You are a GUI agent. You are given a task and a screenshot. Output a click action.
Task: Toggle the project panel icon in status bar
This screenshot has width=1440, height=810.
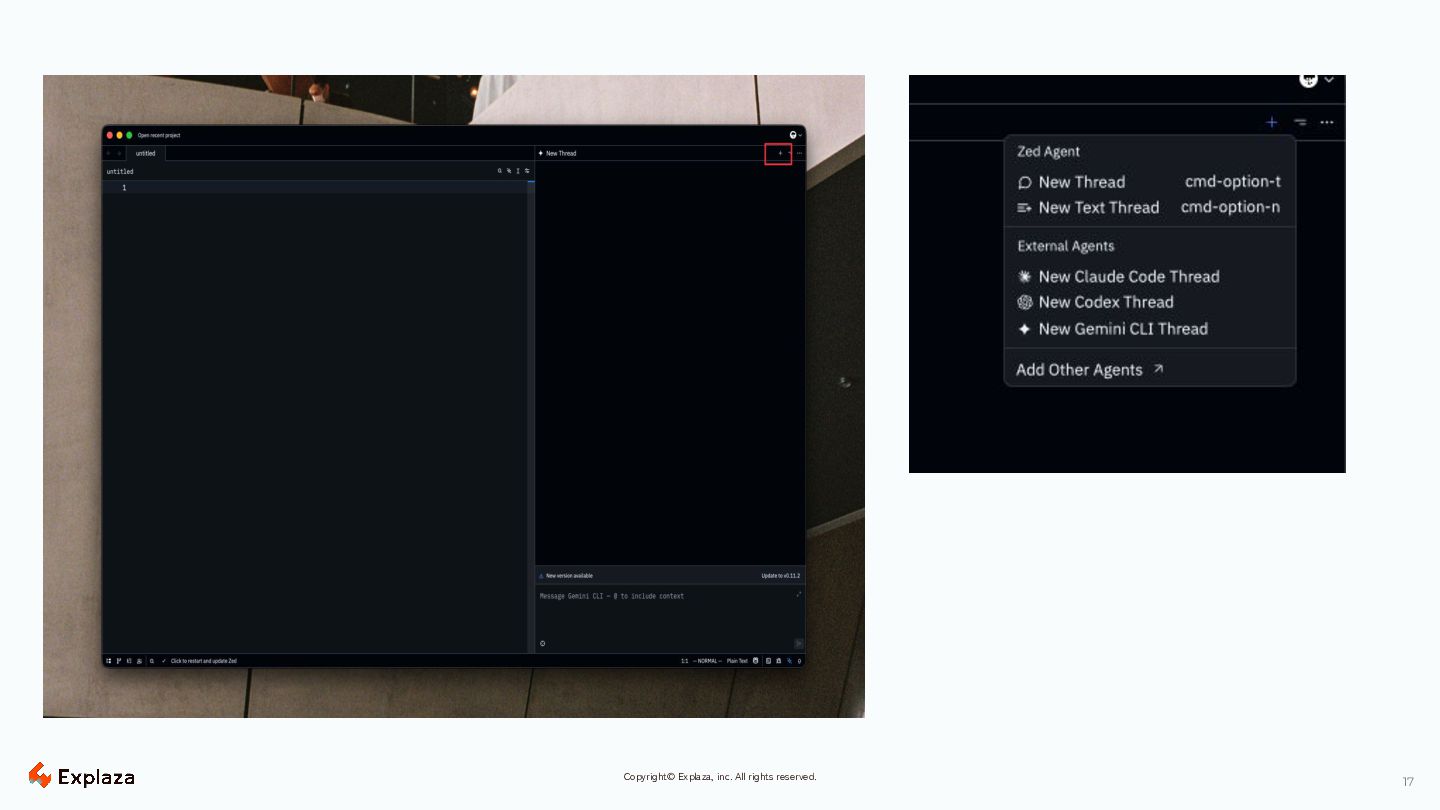[x=109, y=661]
